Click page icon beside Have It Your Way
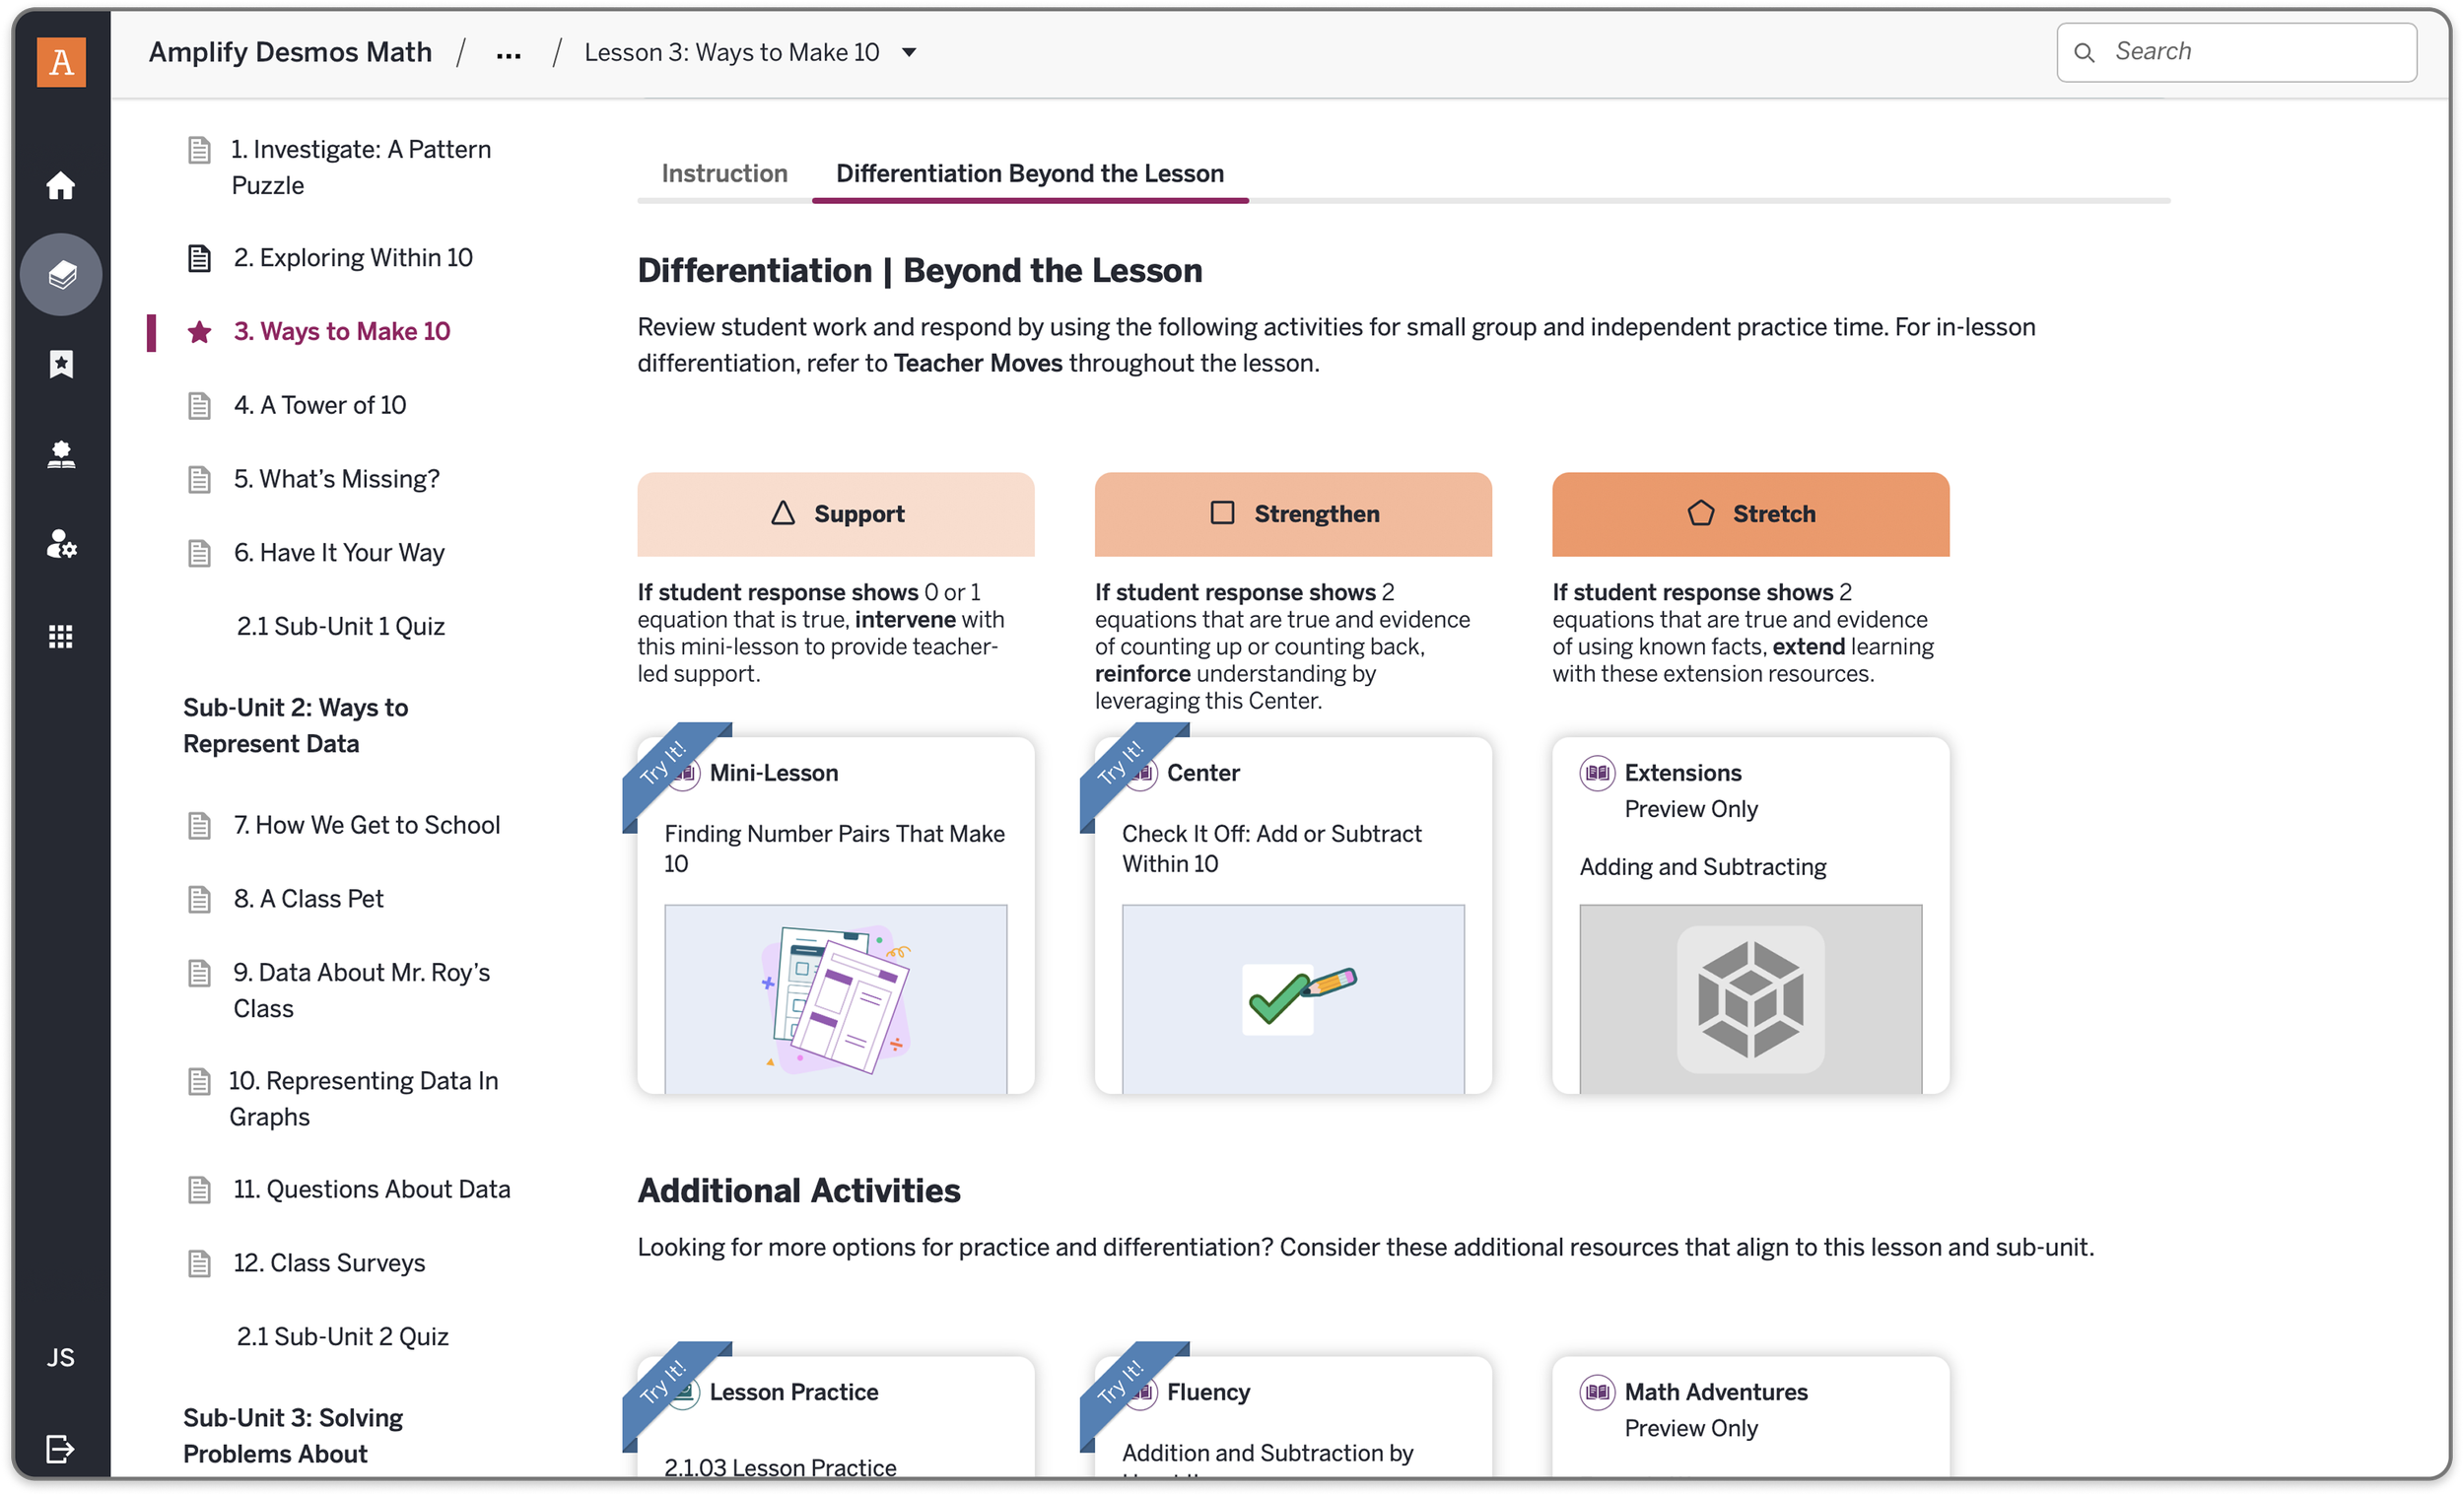Screen dimensions: 2464x1496 [x=200, y=553]
